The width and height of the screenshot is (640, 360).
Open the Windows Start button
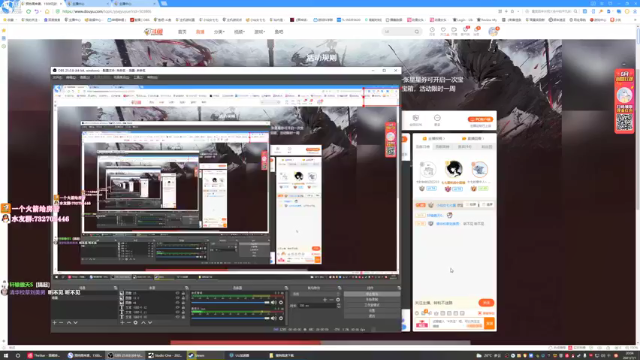tap(6, 356)
